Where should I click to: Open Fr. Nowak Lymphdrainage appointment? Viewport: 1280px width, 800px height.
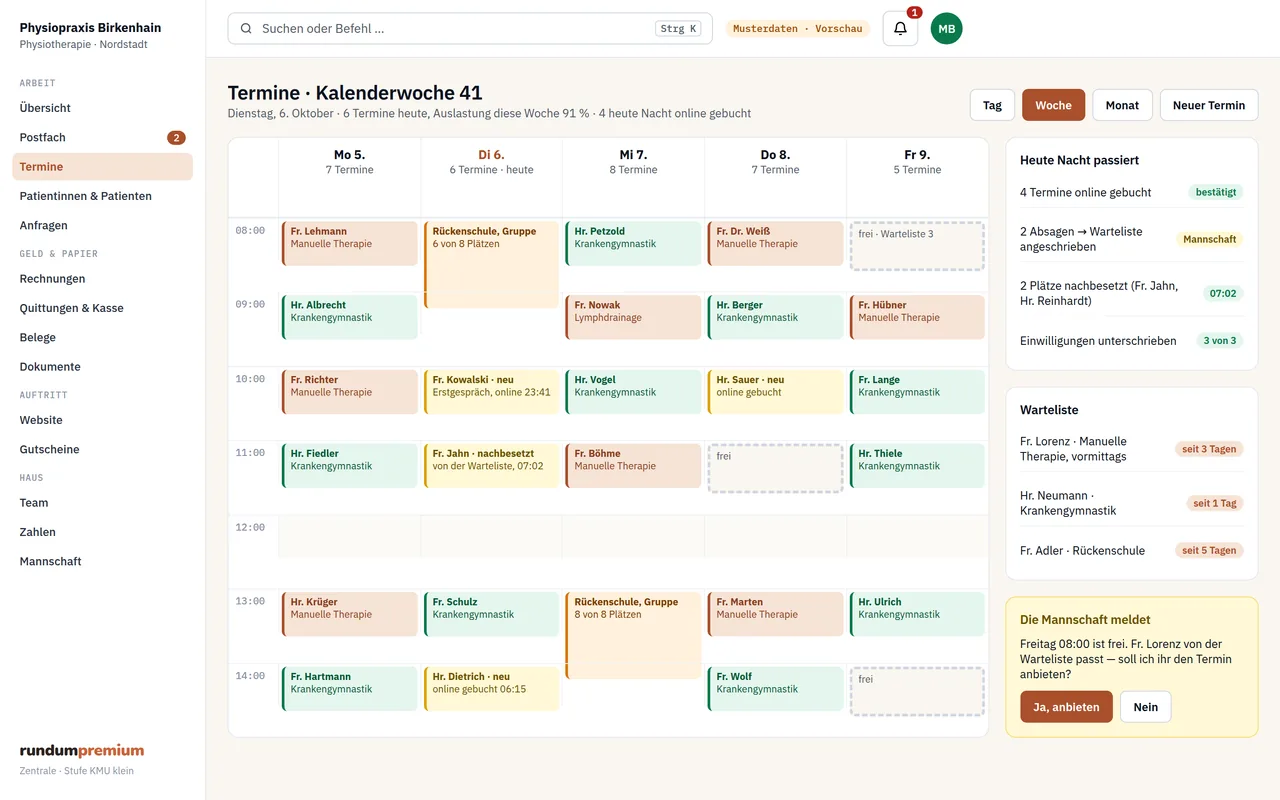click(633, 318)
